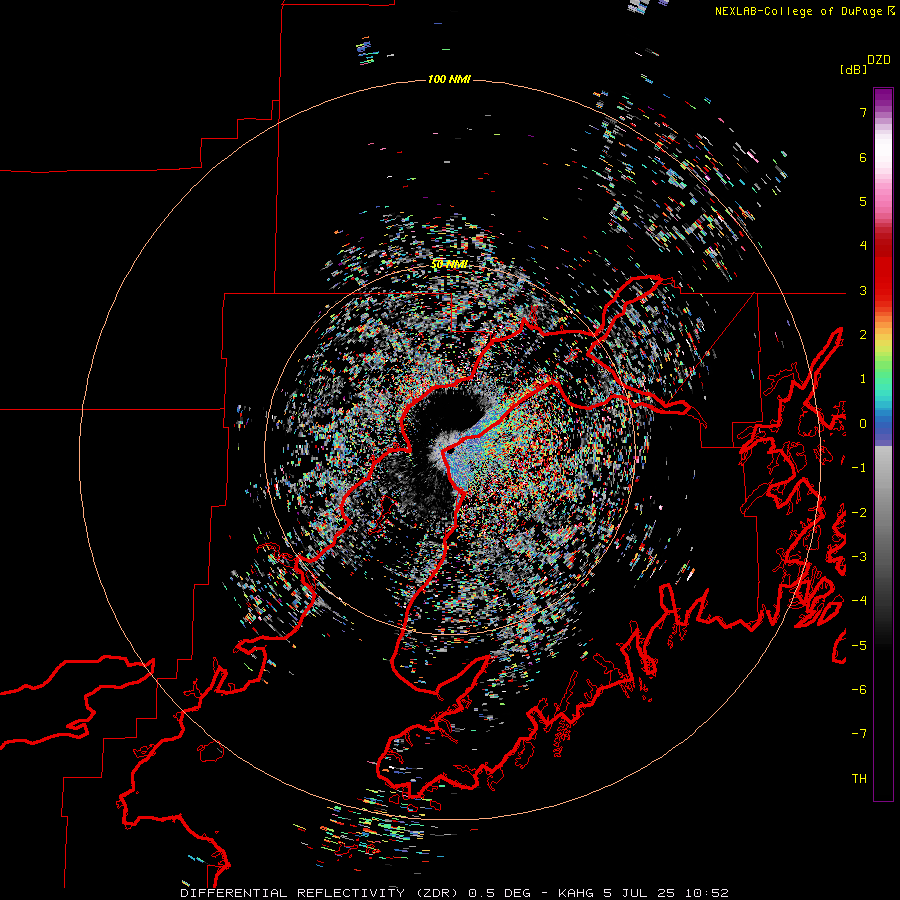Click the -6 dB label on the color scale
The height and width of the screenshot is (900, 900).
pos(859,690)
